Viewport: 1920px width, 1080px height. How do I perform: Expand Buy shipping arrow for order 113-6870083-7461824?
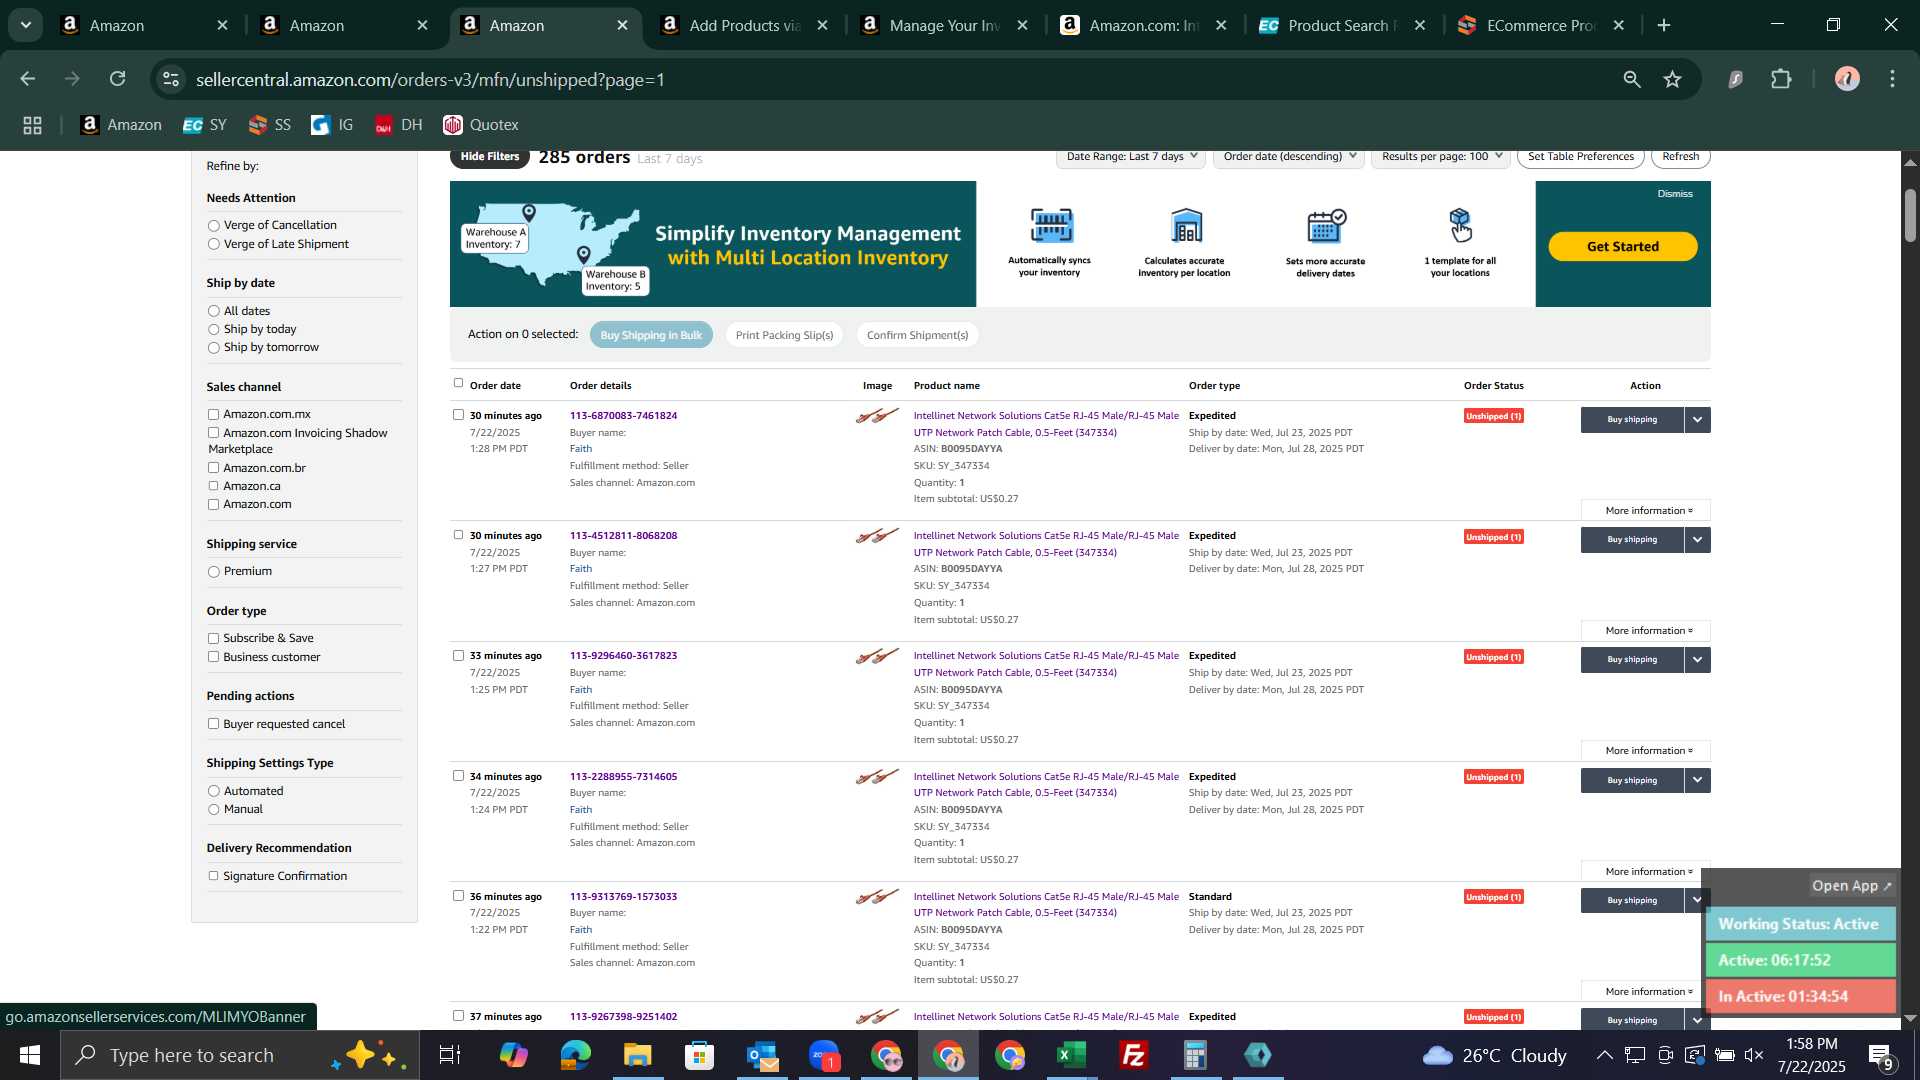click(x=1697, y=420)
